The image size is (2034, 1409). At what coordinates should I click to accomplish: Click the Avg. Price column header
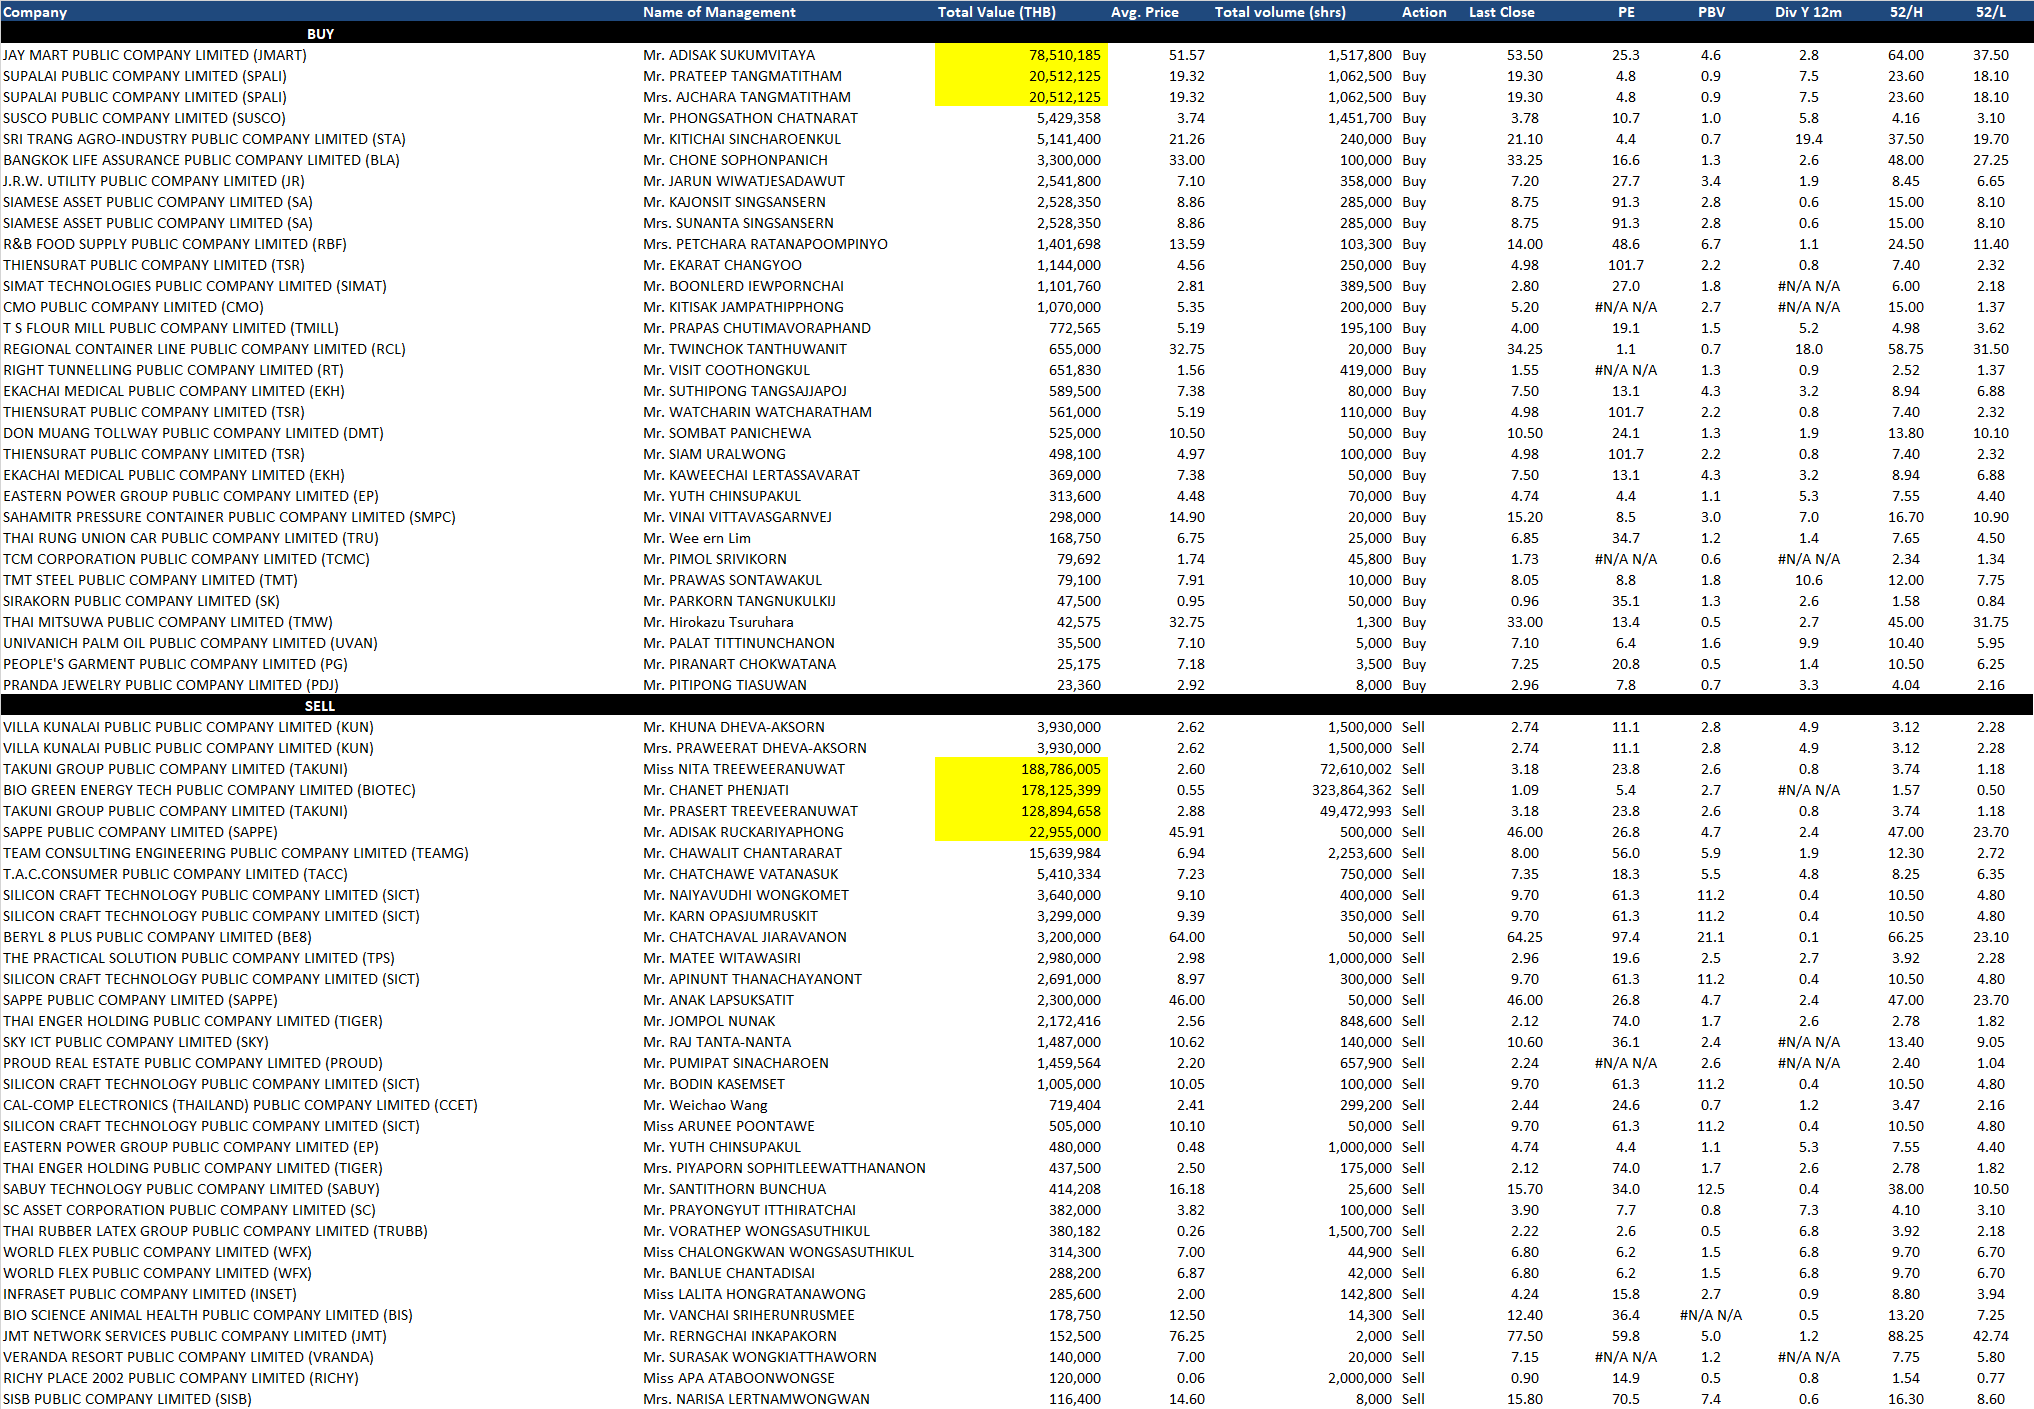point(1144,12)
